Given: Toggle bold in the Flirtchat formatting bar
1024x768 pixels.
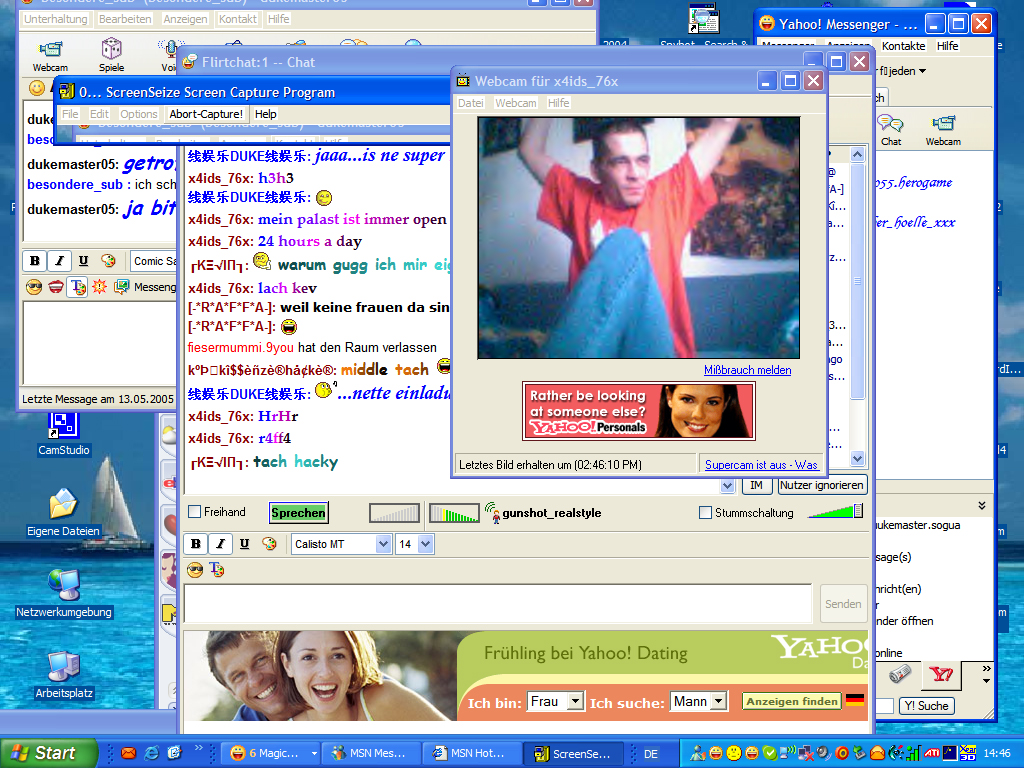Looking at the screenshot, I should (195, 544).
